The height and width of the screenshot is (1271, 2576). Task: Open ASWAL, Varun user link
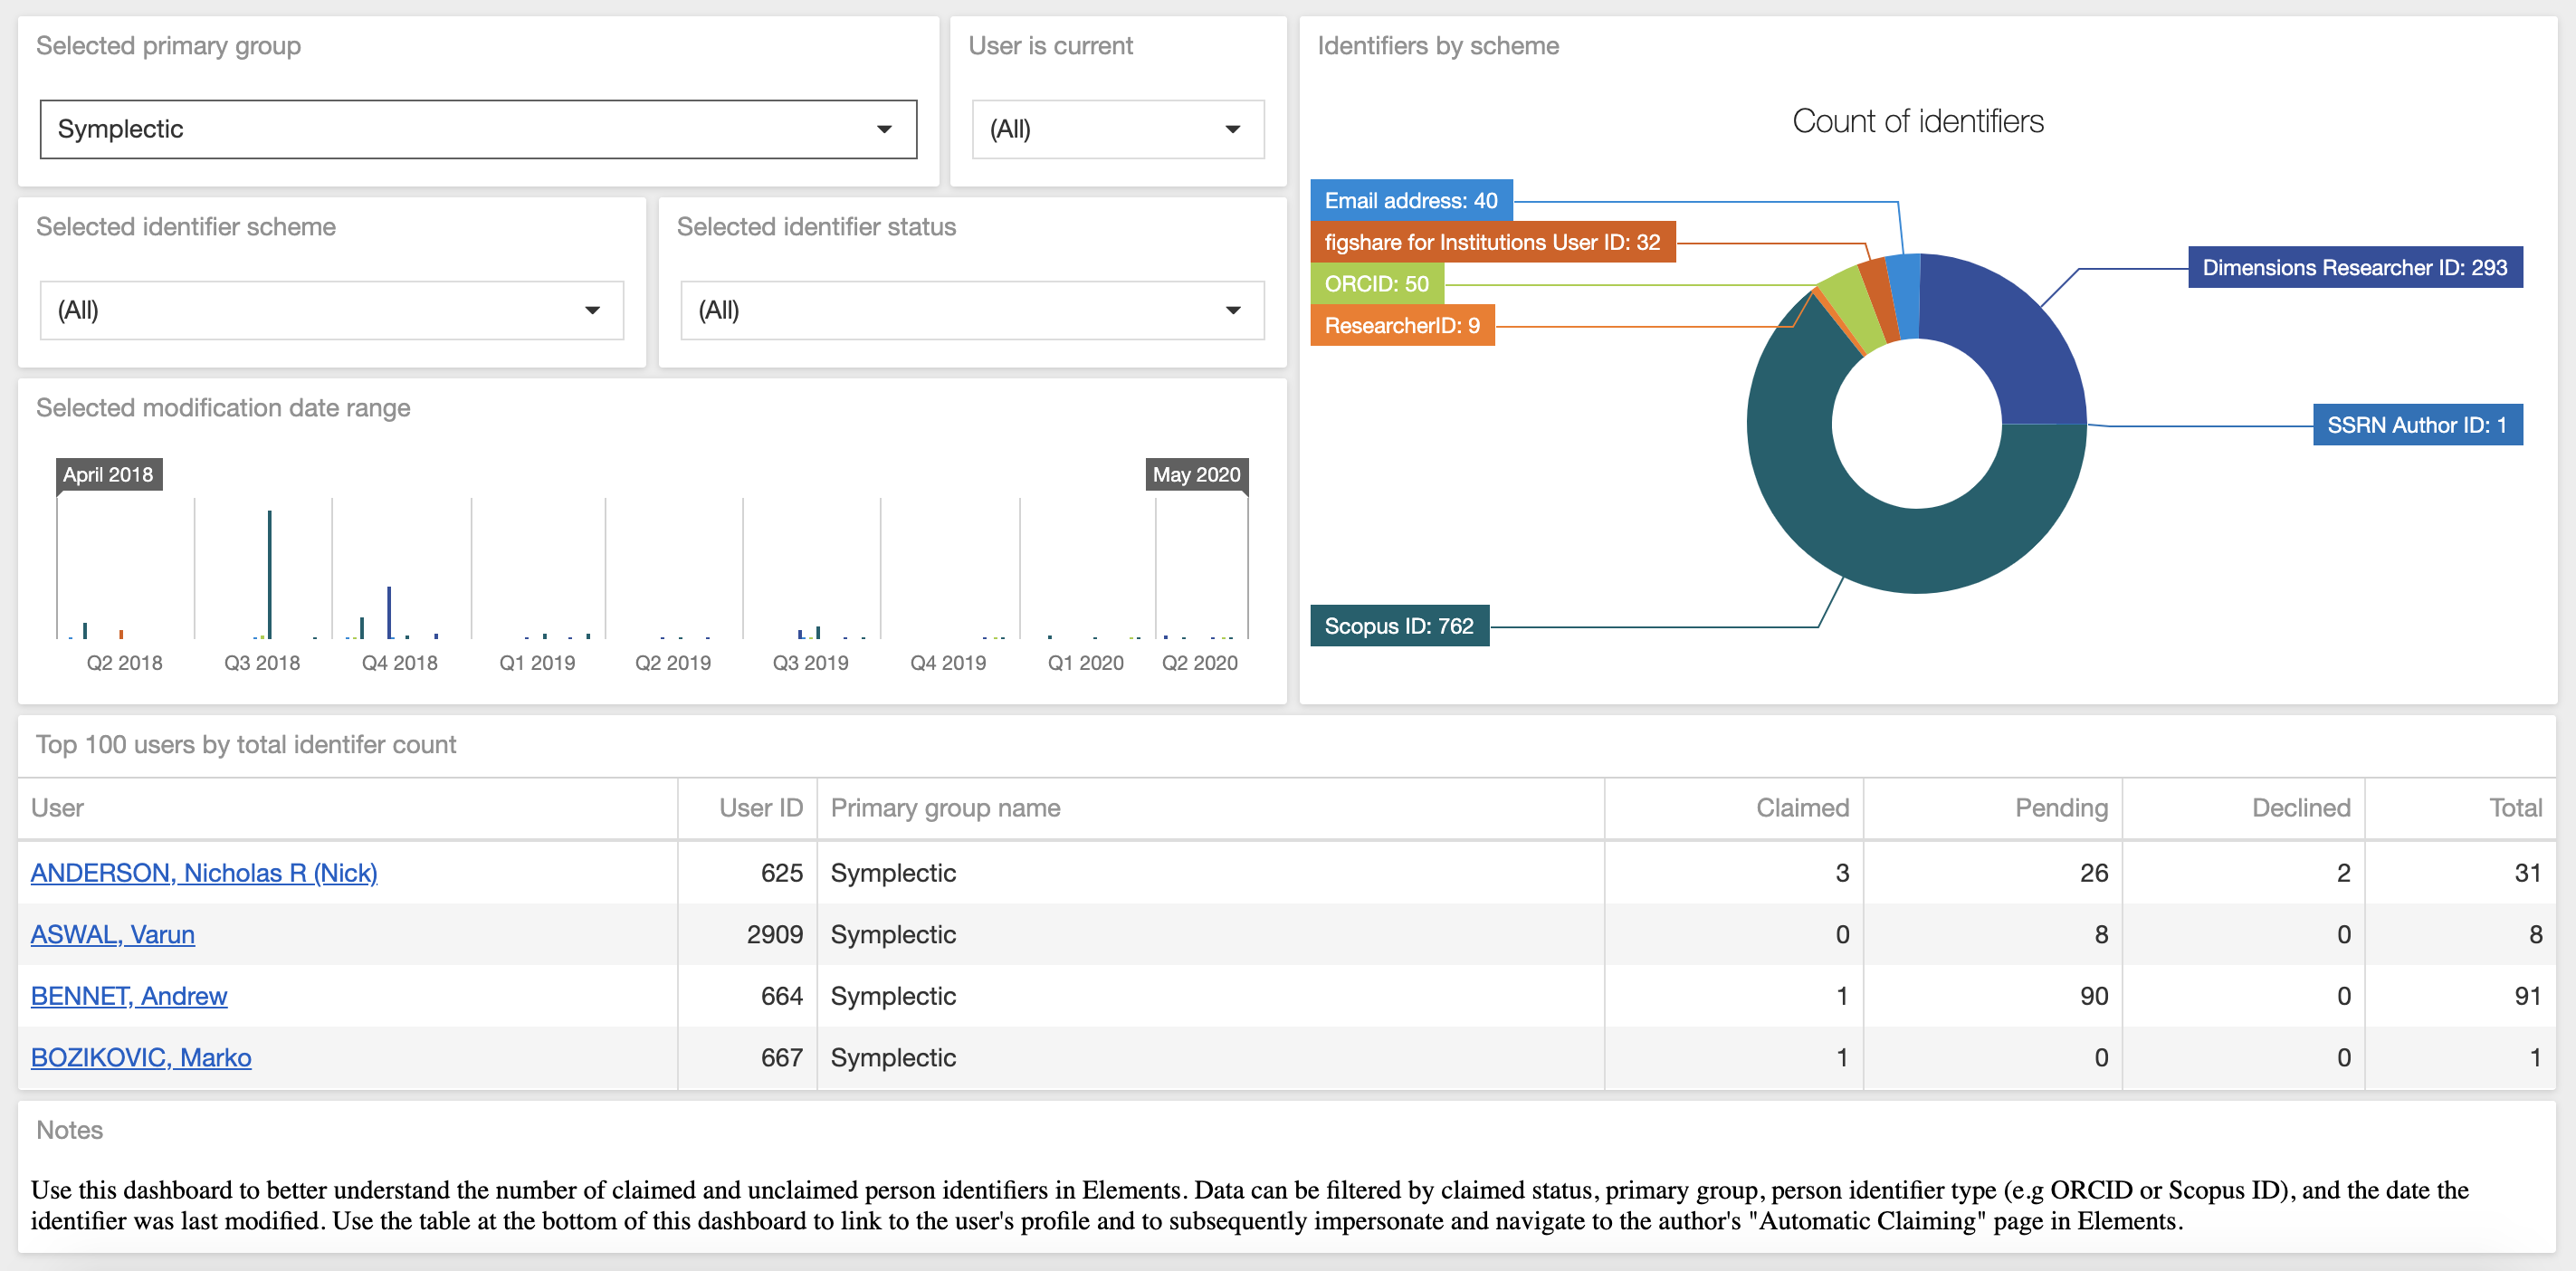112,934
